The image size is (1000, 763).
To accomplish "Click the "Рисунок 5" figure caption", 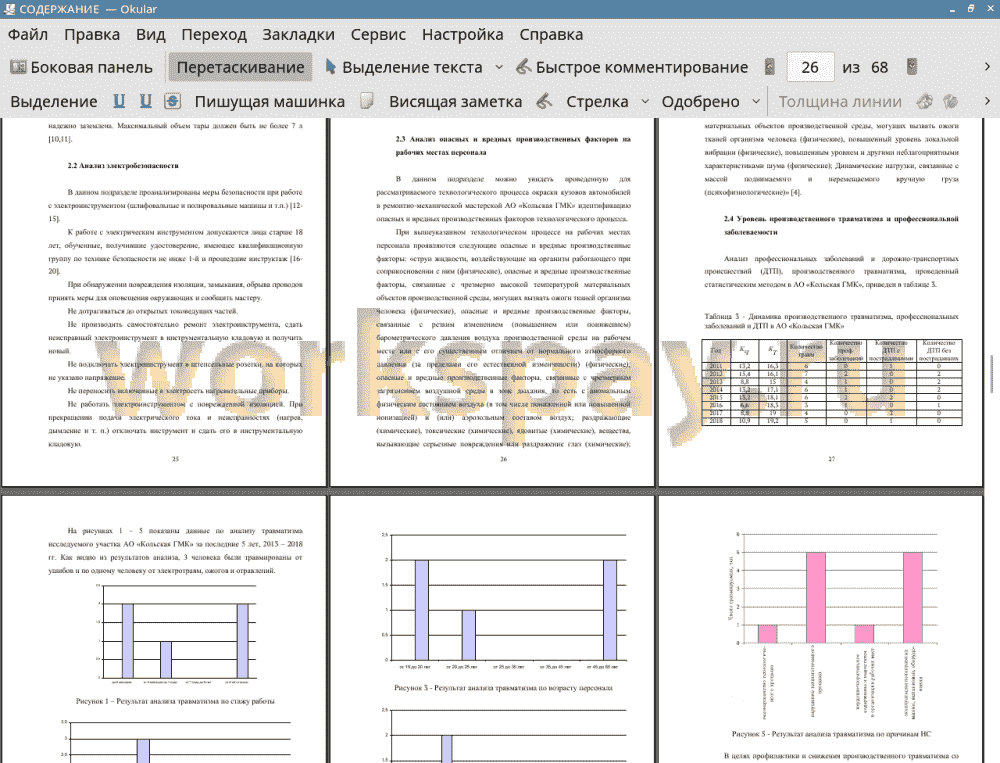I will tap(831, 734).
